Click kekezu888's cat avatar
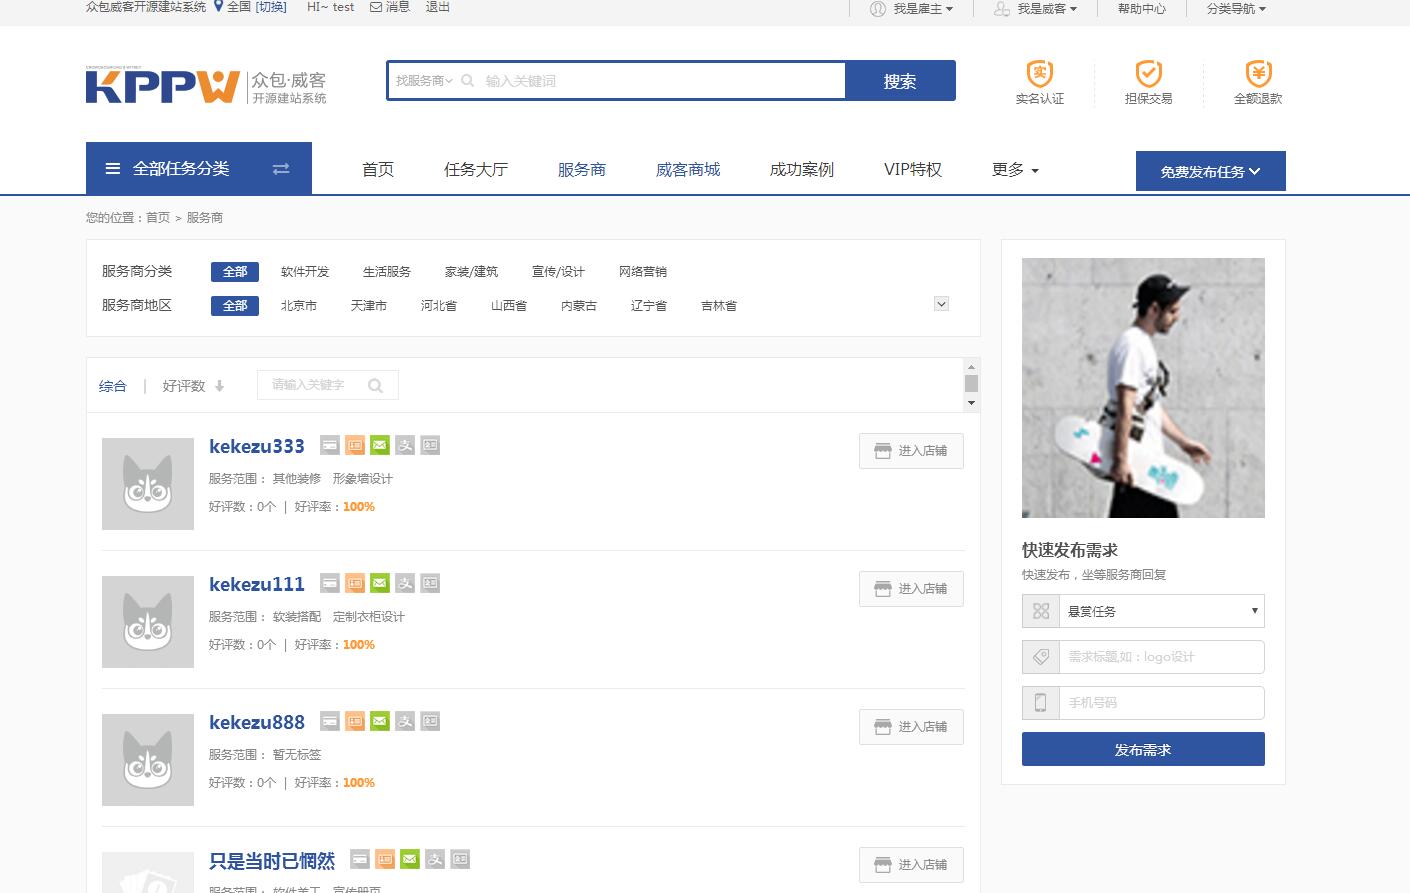This screenshot has width=1410, height=893. [148, 760]
